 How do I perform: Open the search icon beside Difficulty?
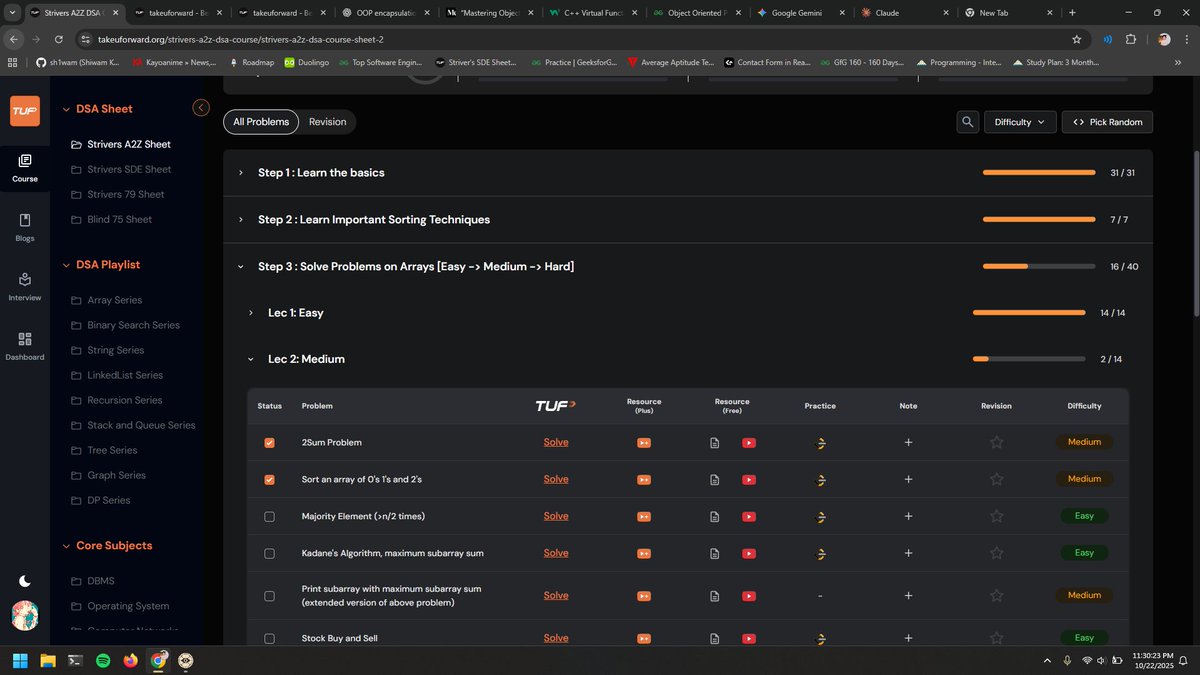(967, 122)
